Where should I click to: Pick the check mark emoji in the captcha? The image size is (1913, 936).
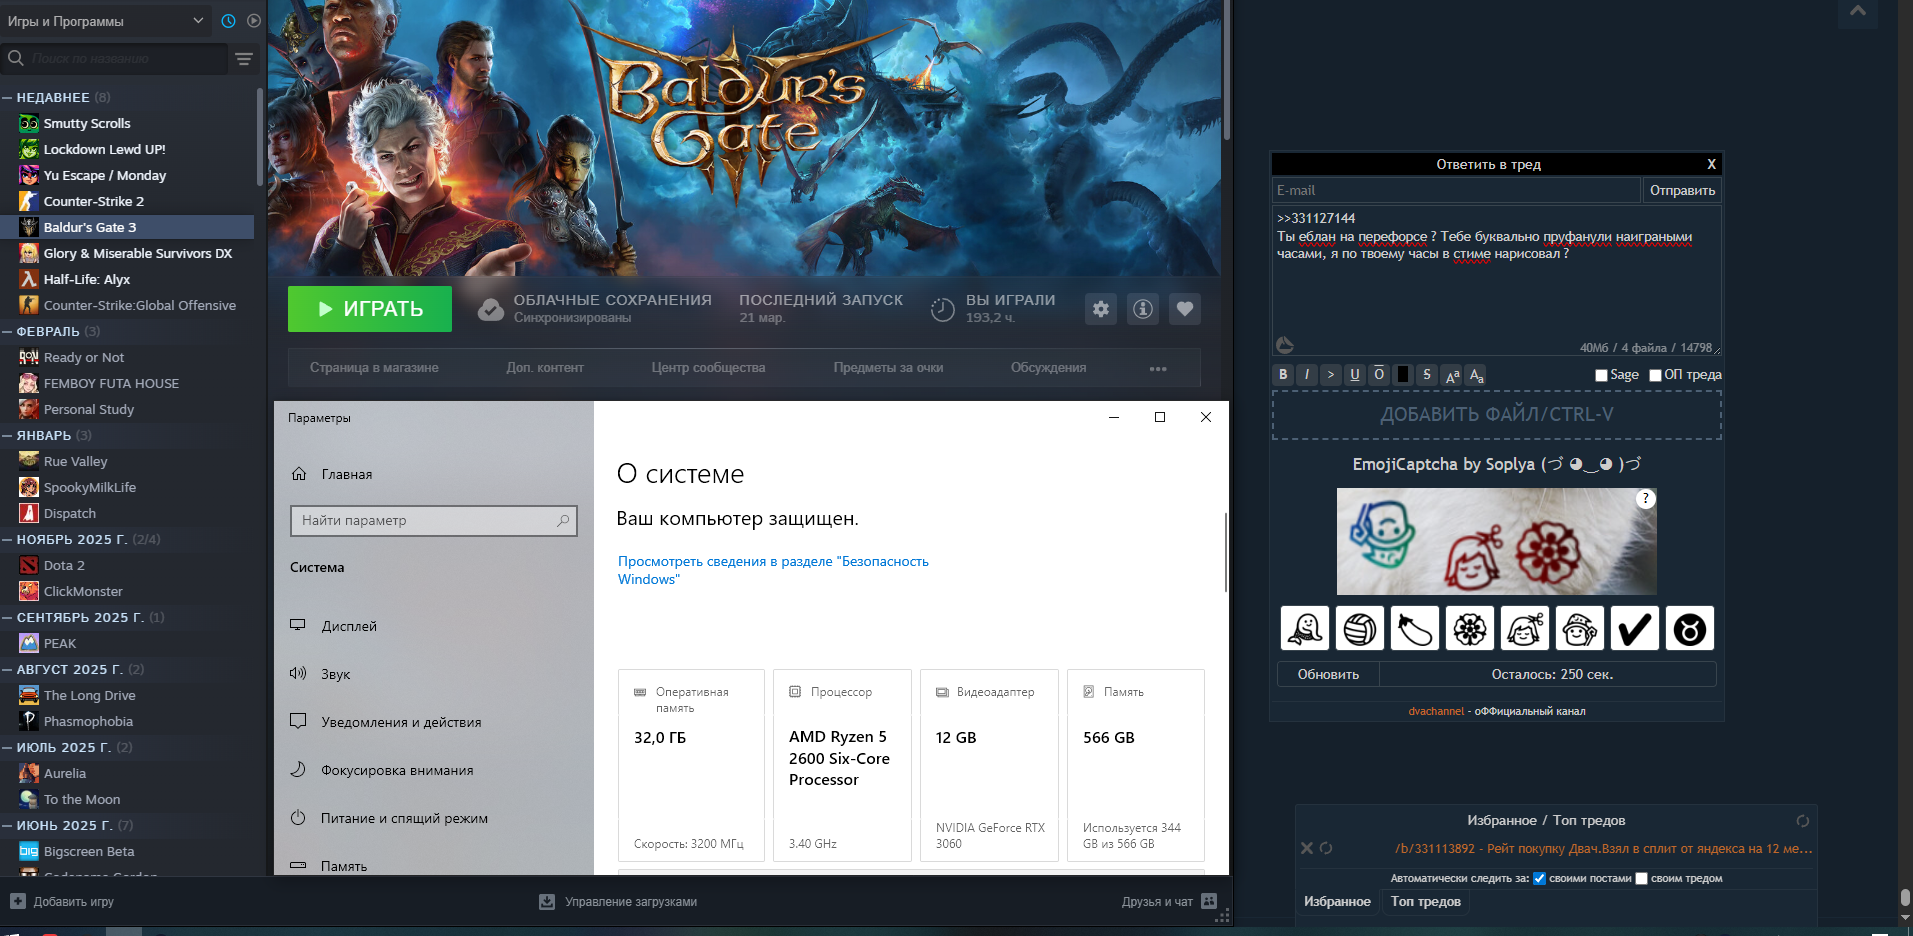[x=1635, y=628]
